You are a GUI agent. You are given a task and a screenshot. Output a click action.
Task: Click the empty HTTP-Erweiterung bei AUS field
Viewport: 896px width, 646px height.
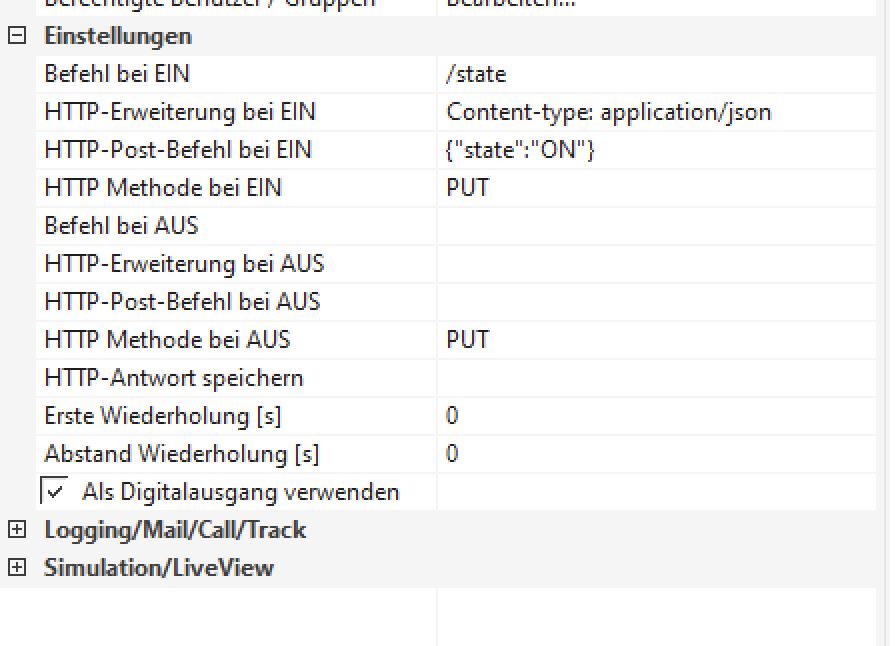655,264
